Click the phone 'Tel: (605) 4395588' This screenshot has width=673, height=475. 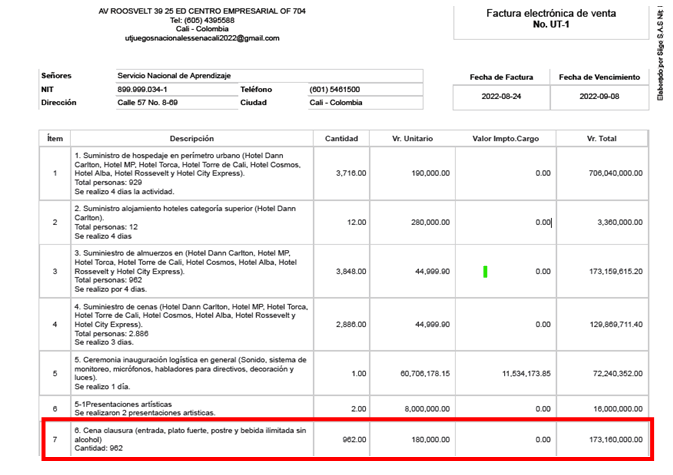202,20
